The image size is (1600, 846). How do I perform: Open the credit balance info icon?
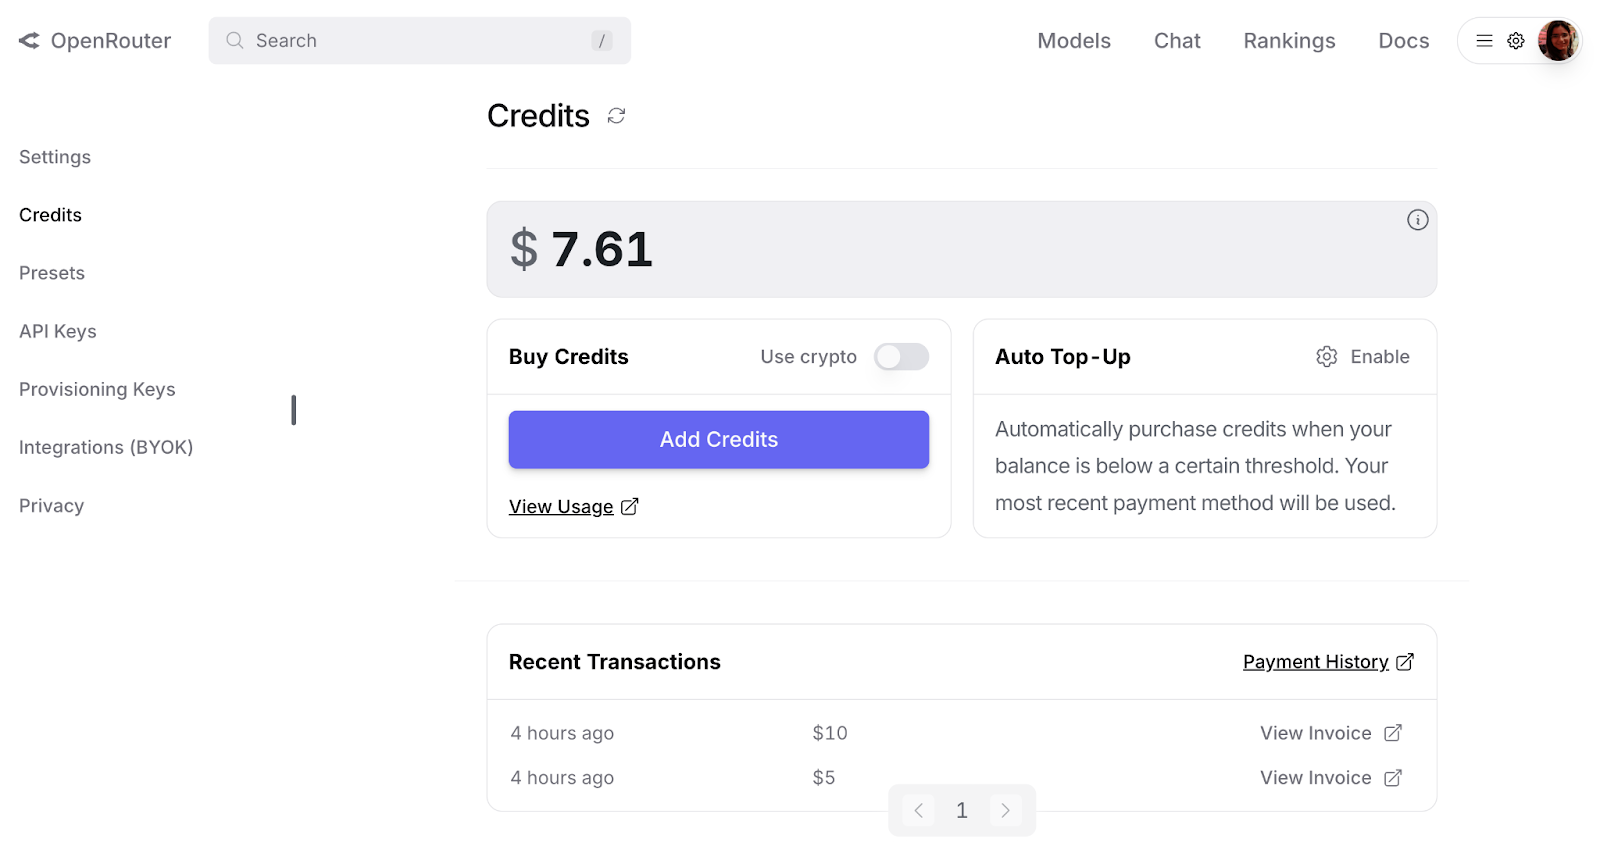[x=1417, y=220]
